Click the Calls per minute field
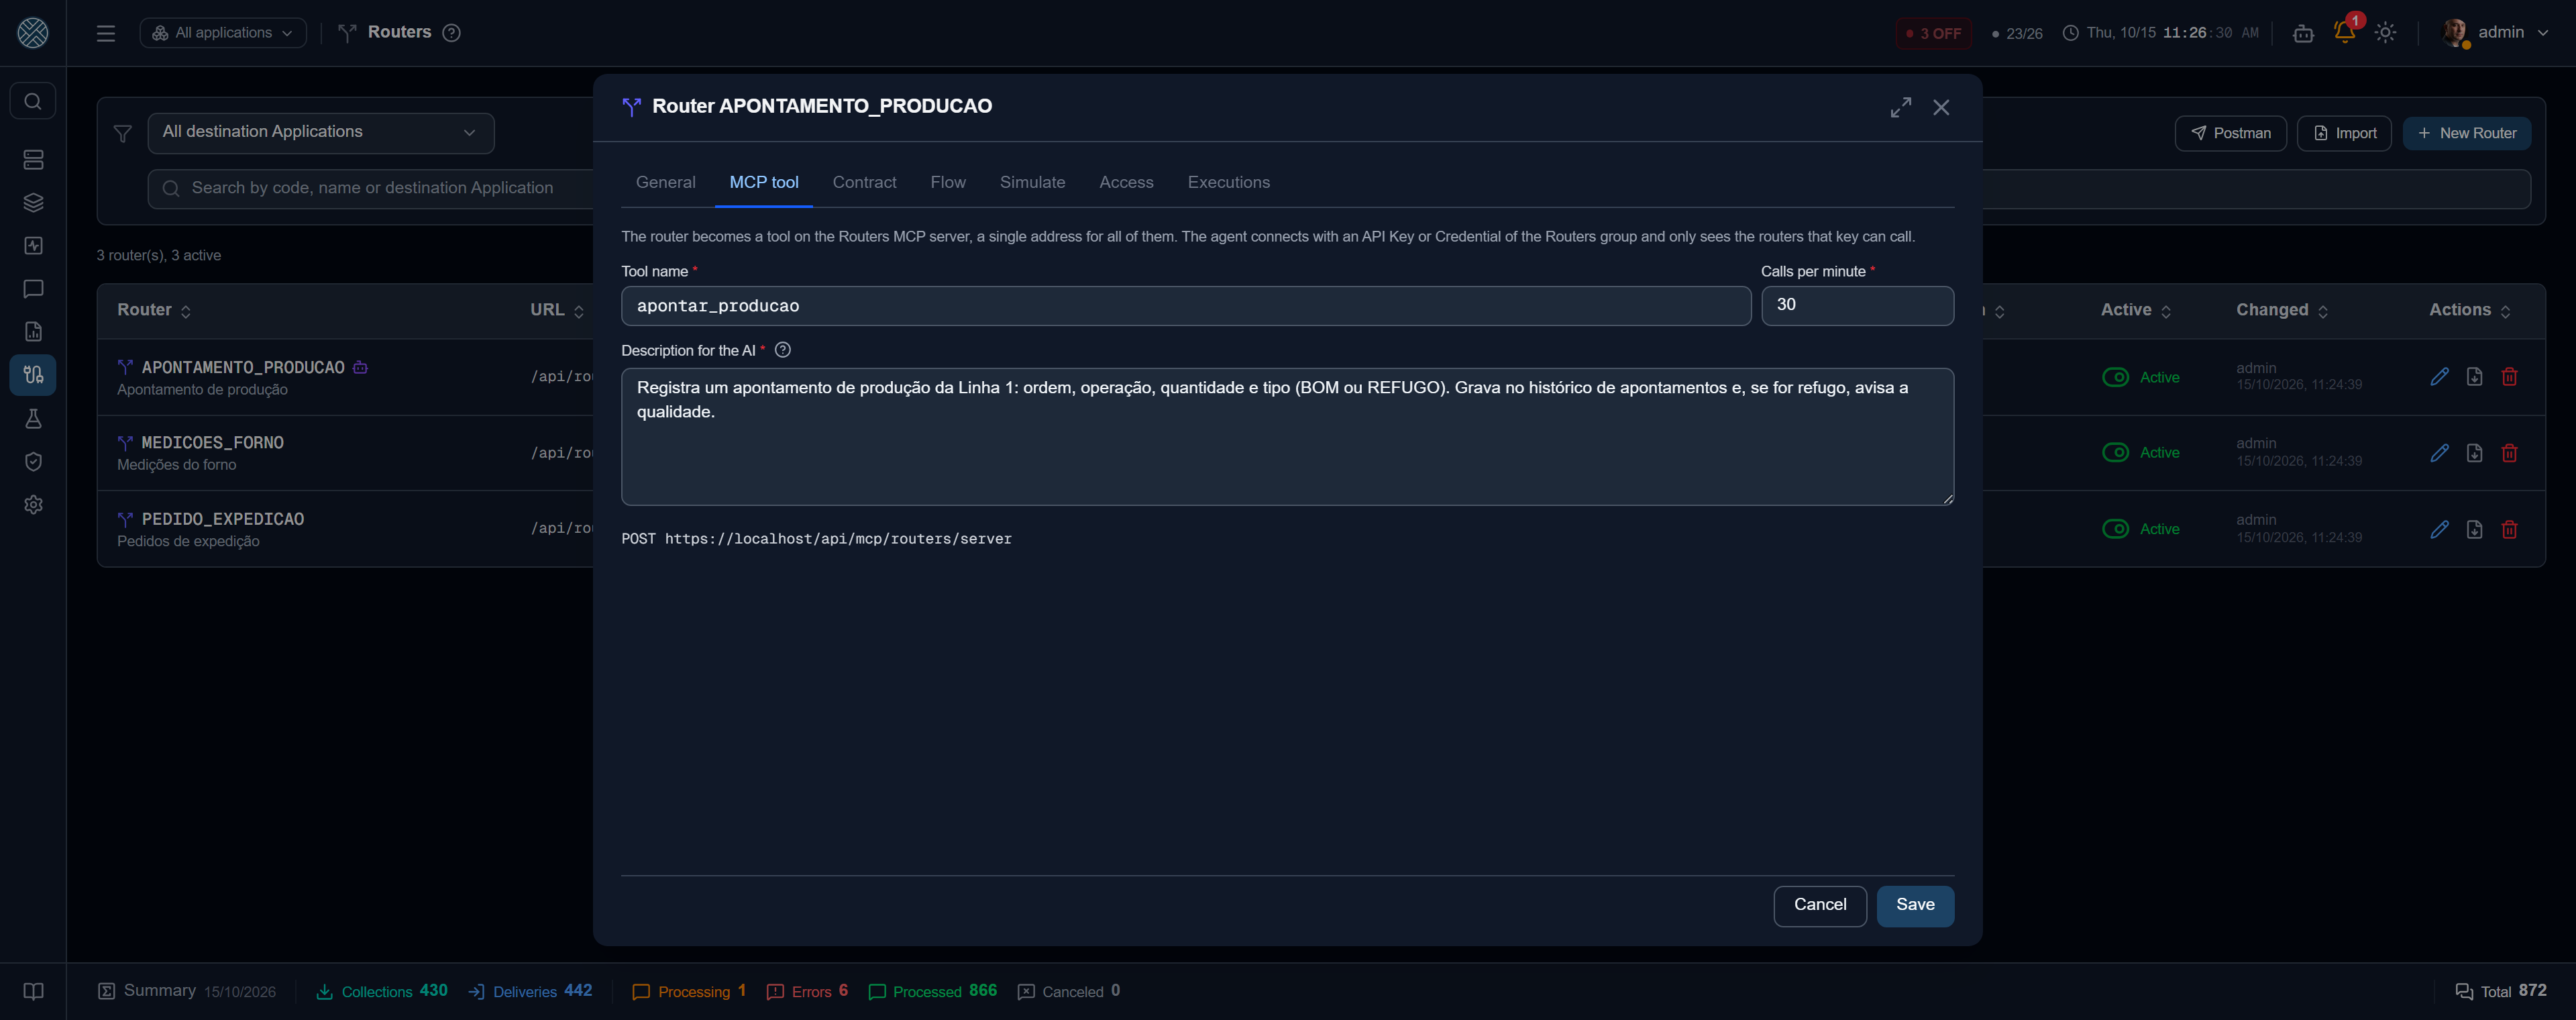Screen dimensions: 2576x1020 (1857, 306)
